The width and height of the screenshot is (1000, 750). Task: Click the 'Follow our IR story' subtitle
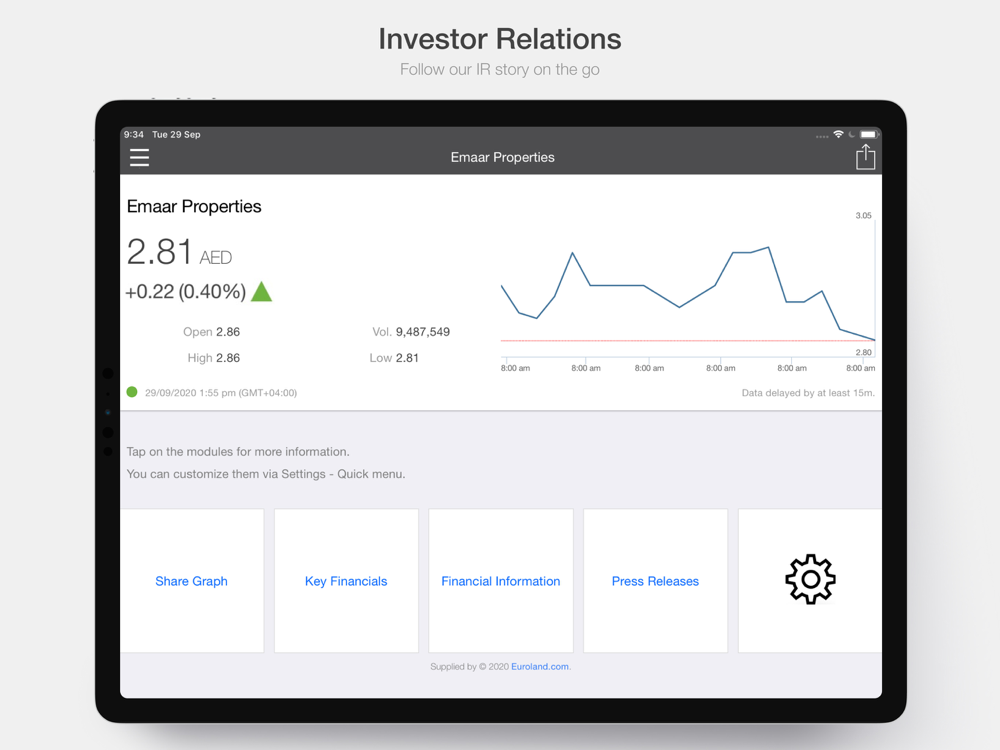(500, 69)
